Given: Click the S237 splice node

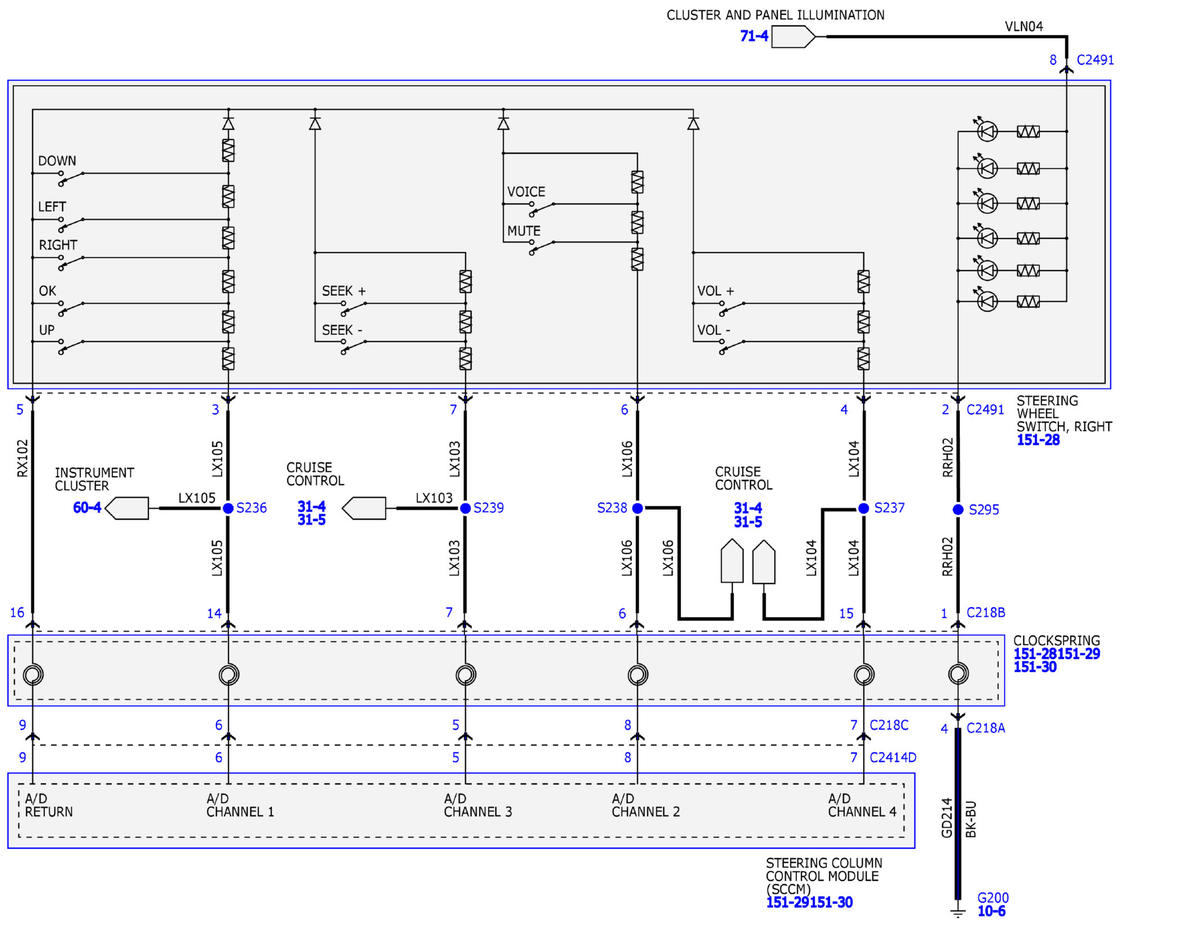Looking at the screenshot, I should coord(864,508).
